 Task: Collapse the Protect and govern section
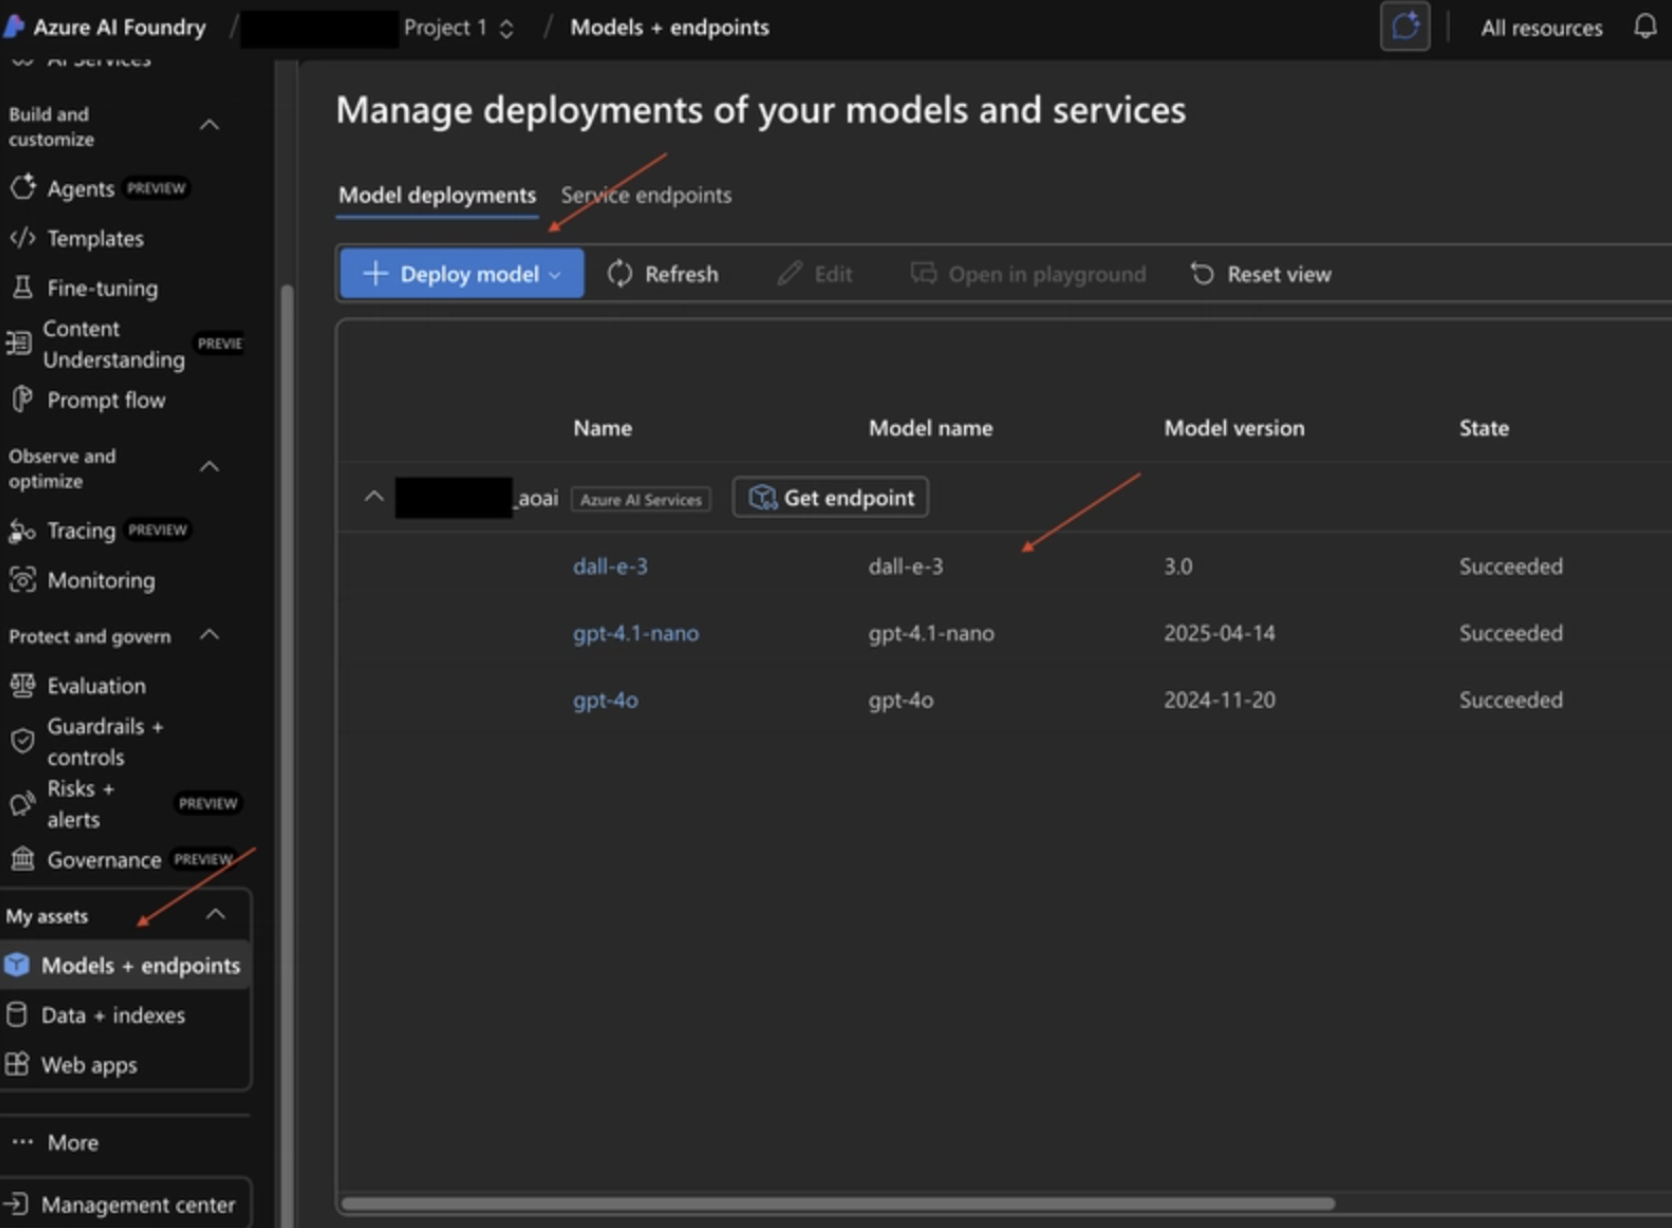click(210, 634)
